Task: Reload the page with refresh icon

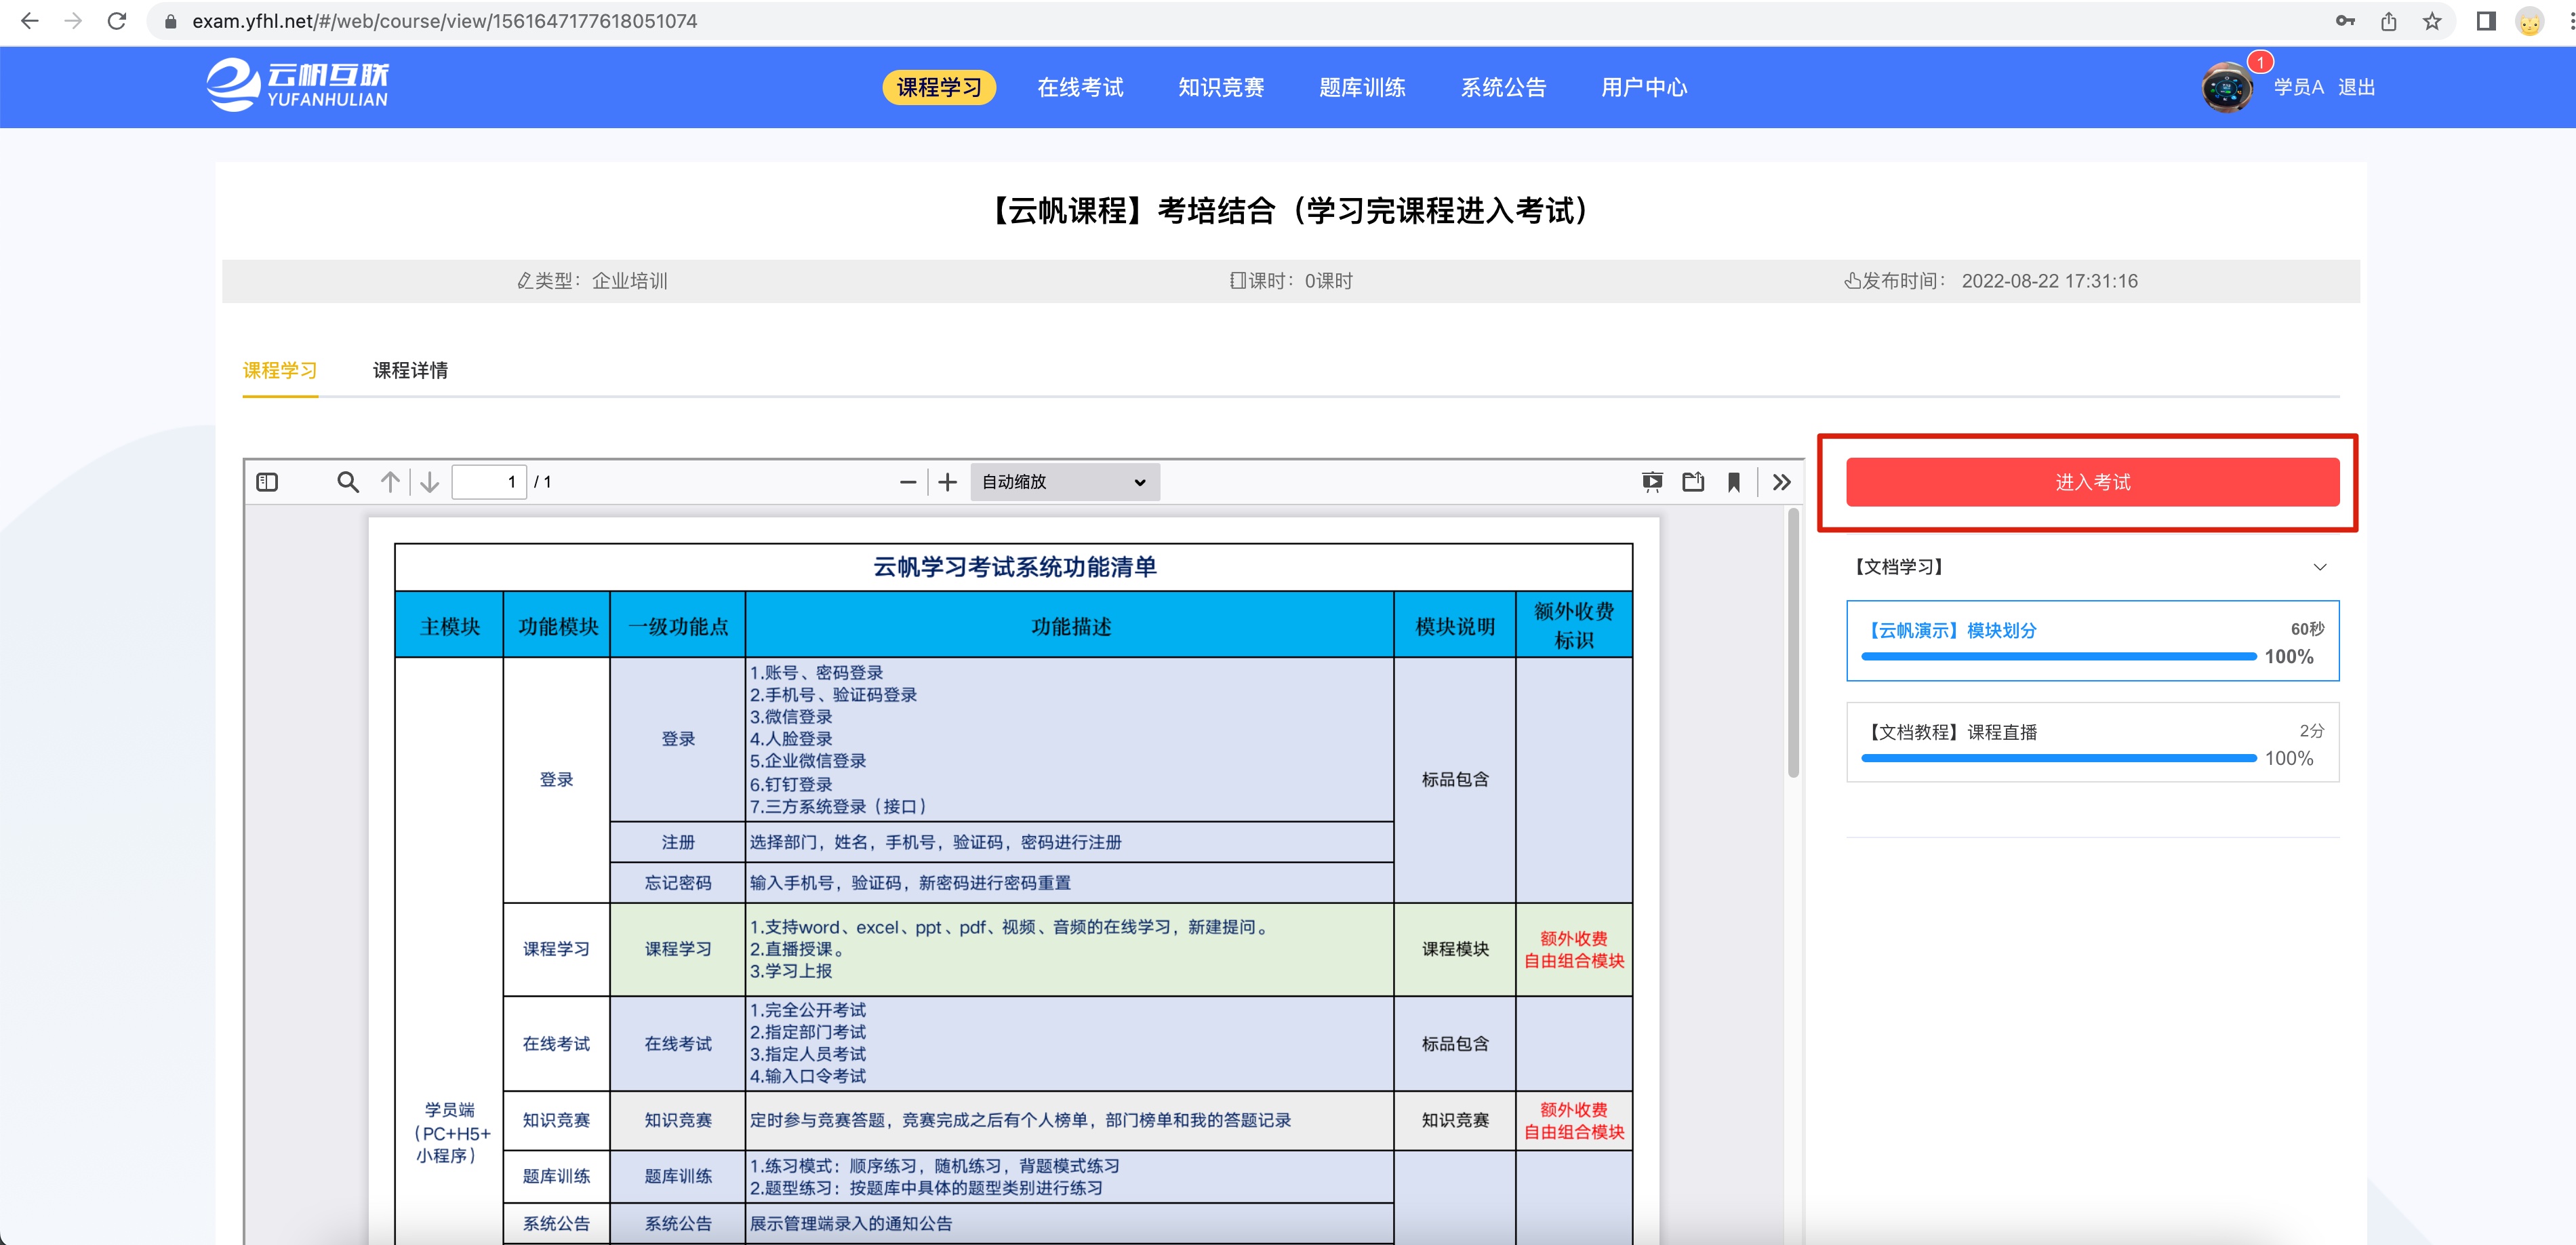Action: click(x=117, y=21)
